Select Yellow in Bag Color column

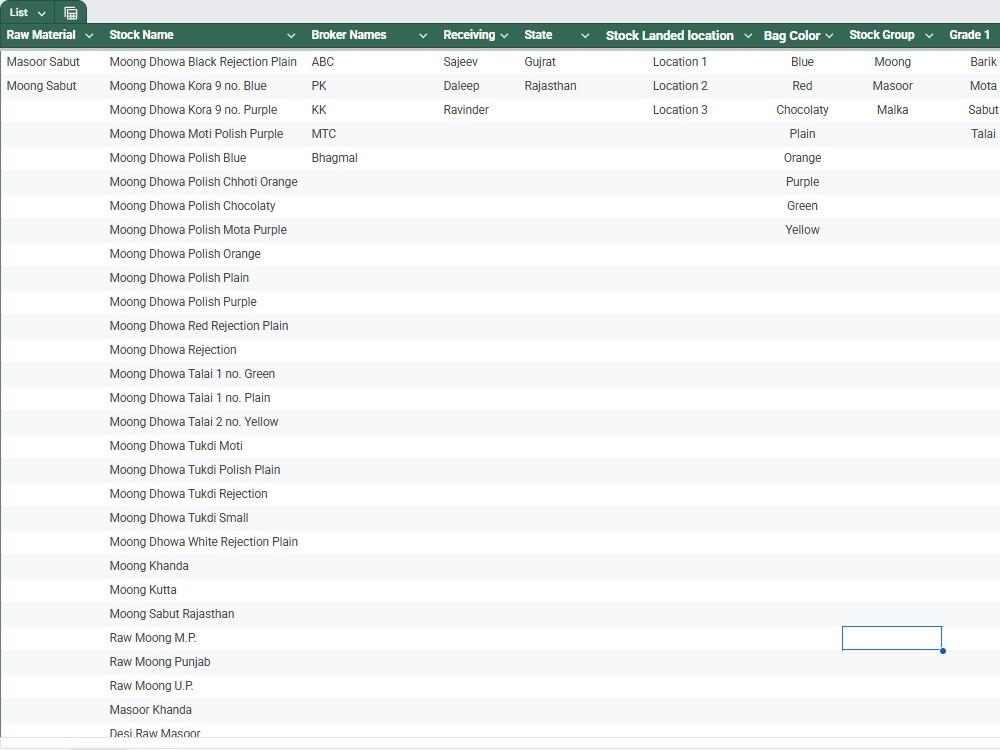[802, 230]
